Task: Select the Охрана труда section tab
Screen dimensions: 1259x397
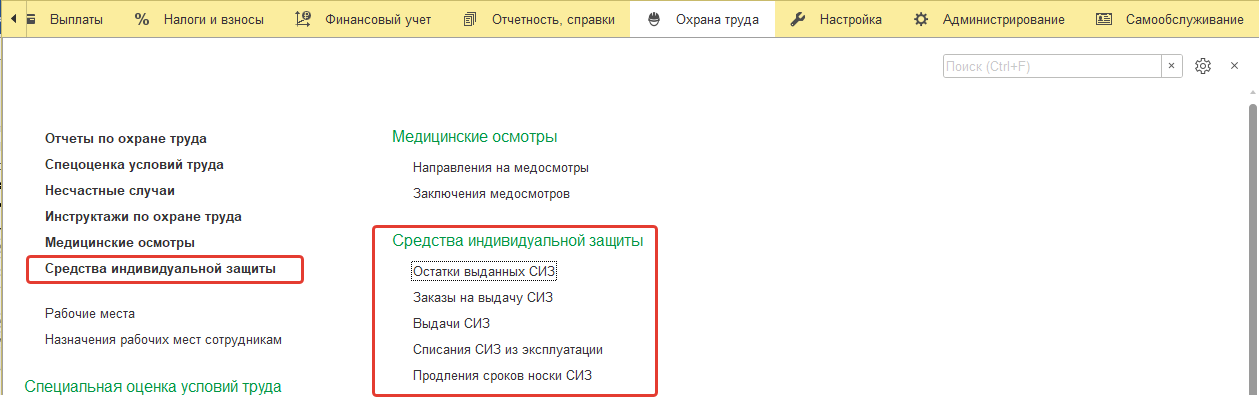Action: (x=702, y=19)
